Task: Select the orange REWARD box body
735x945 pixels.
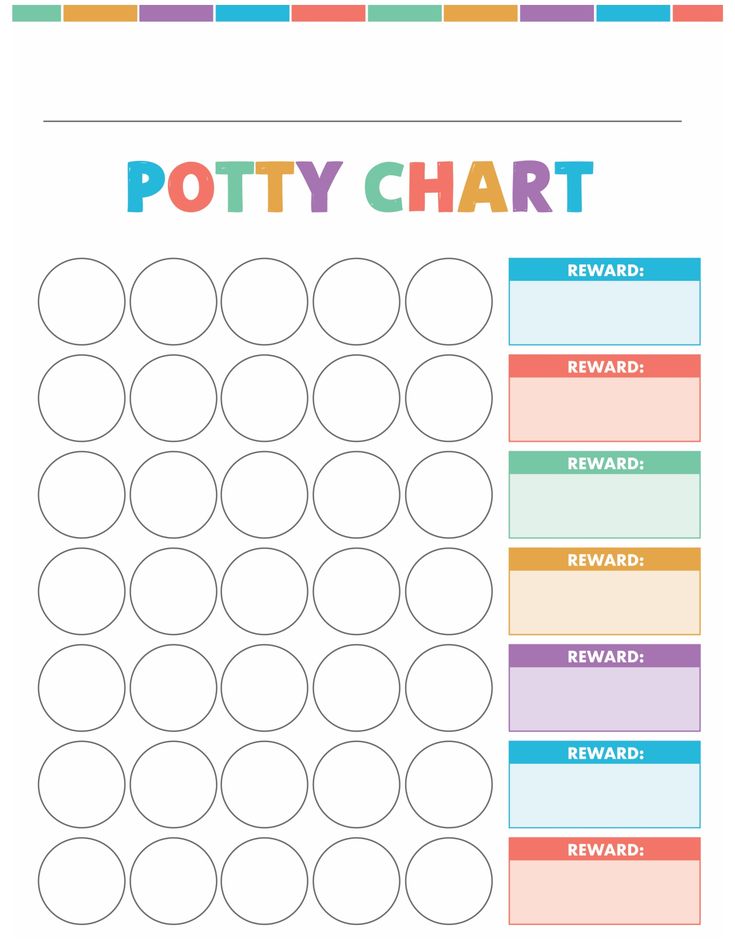Action: pyautogui.click(x=604, y=602)
